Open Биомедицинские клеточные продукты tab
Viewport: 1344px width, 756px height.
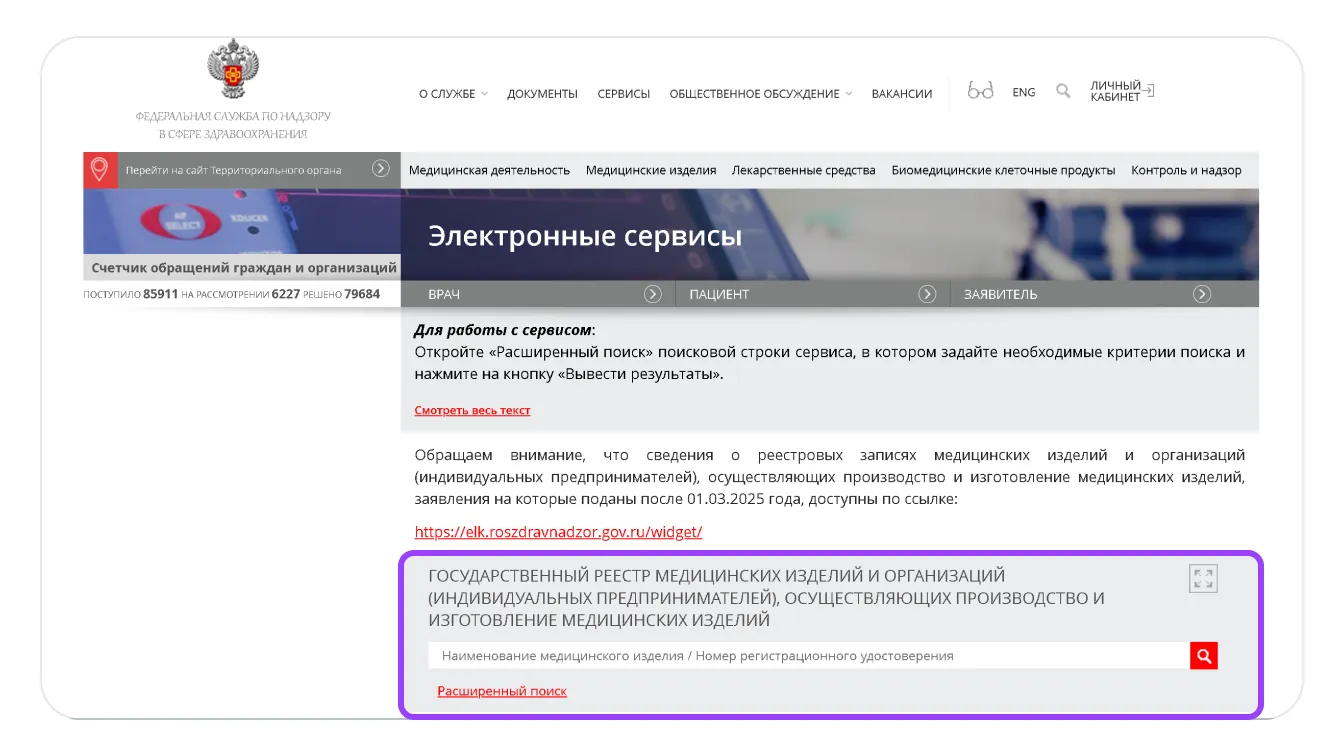tap(1003, 170)
